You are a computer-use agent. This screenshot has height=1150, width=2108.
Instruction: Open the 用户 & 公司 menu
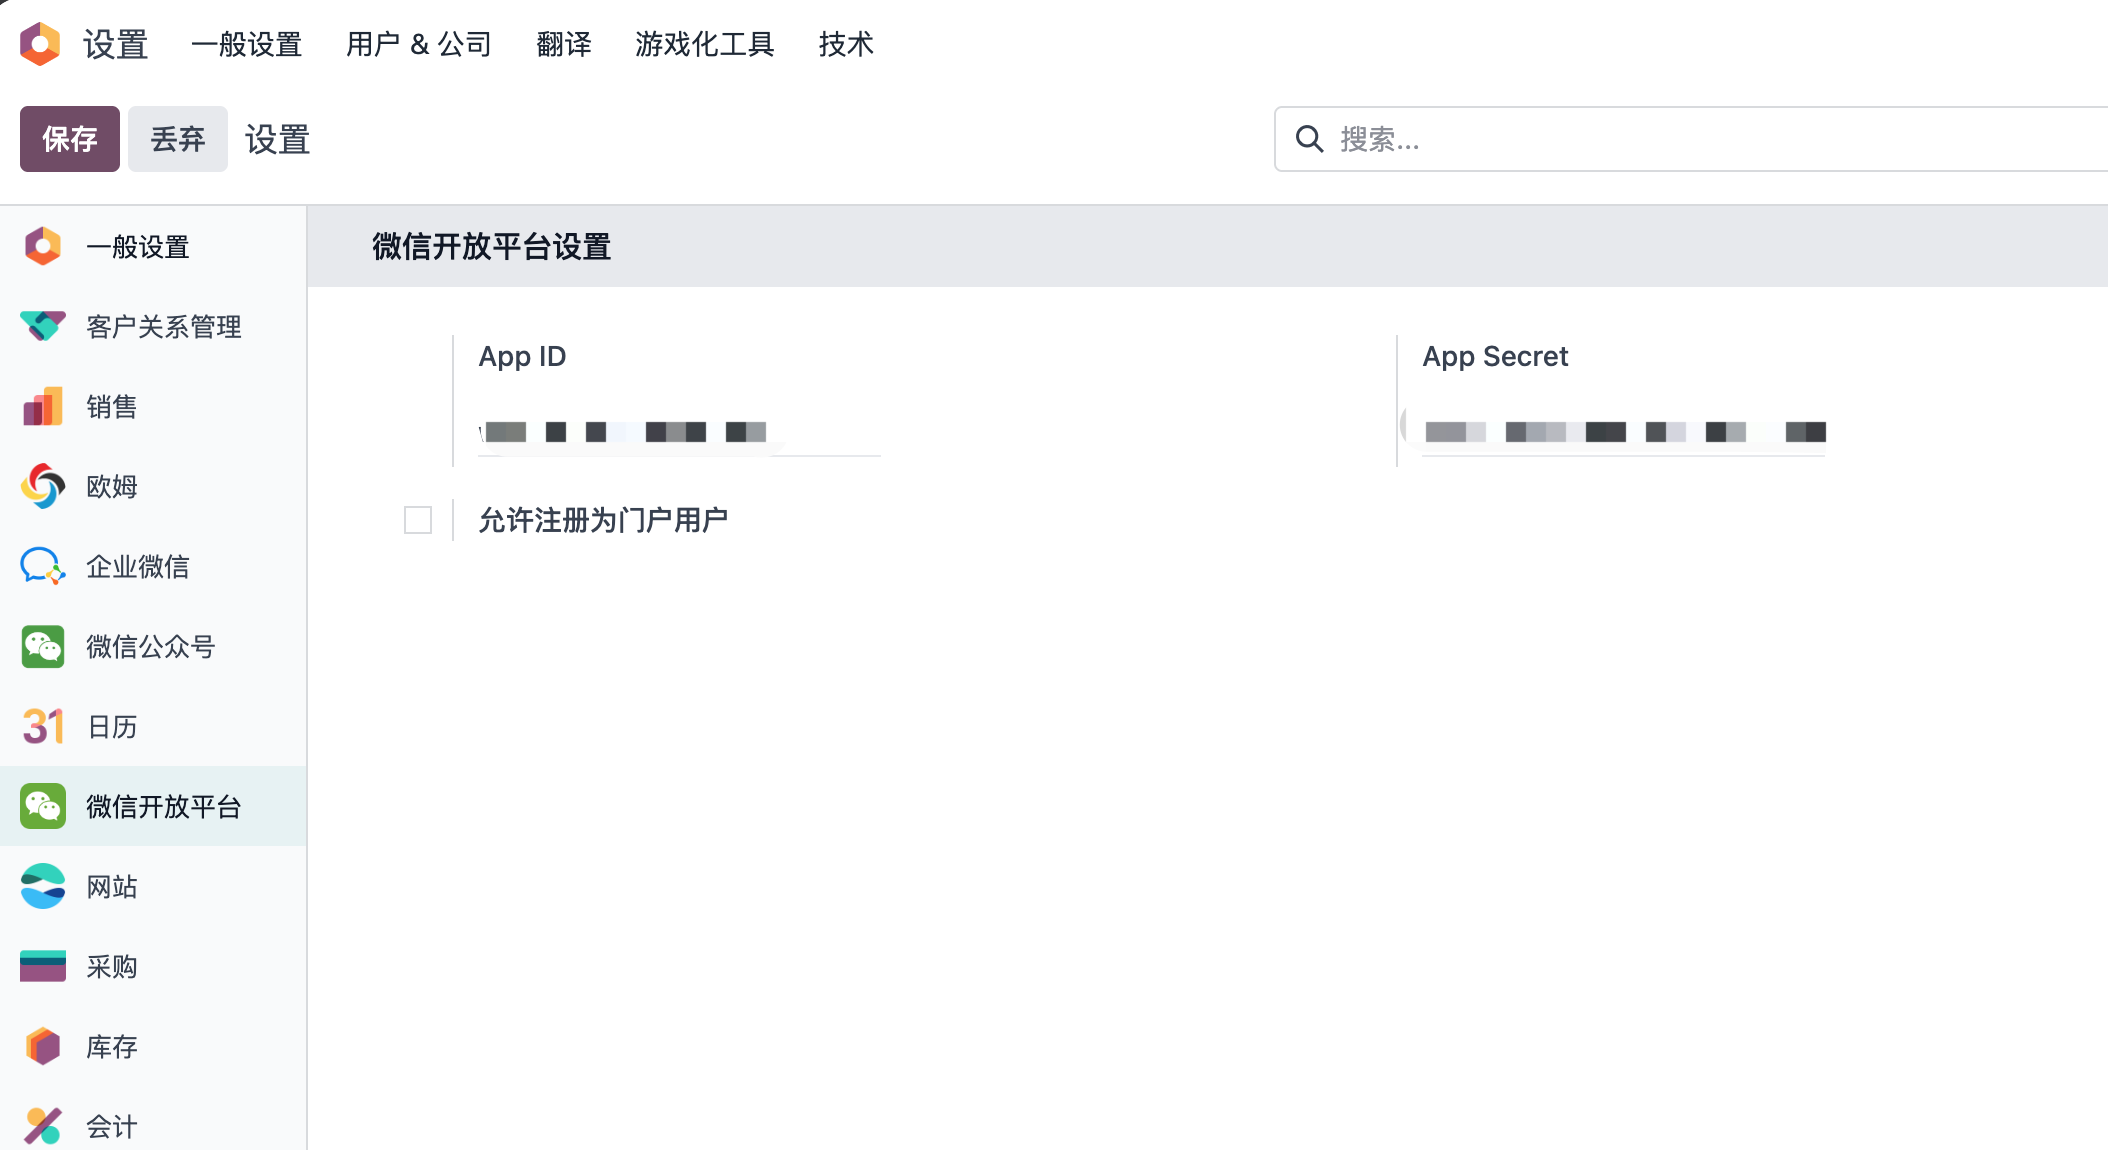(418, 44)
